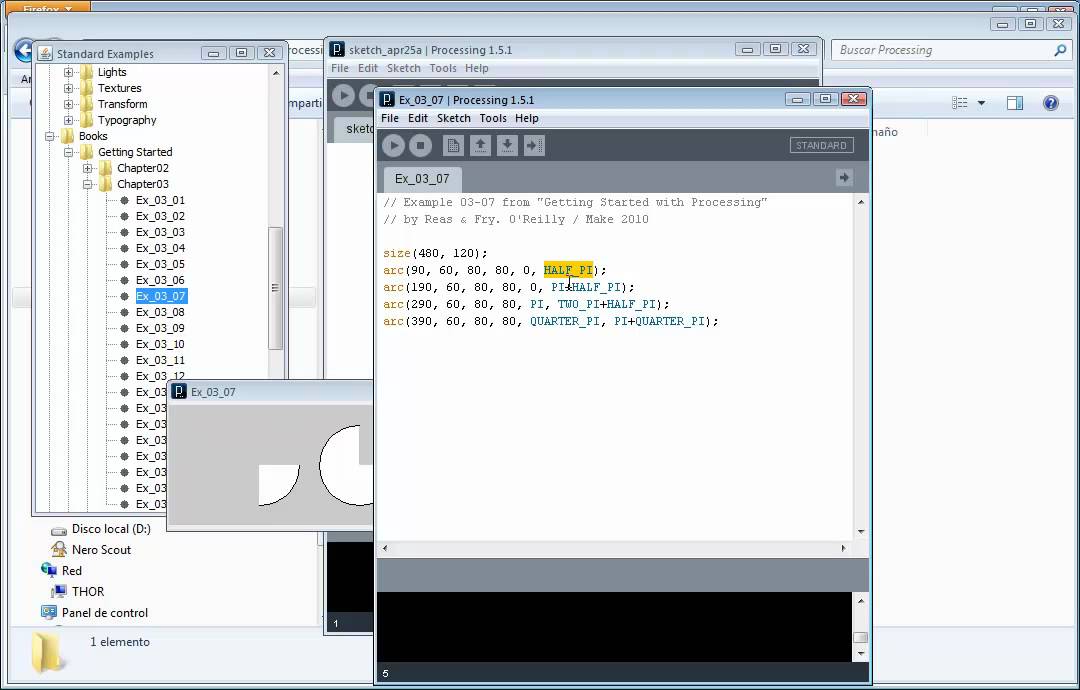Toggle the Explorer preview pane icon
1080x690 pixels.
coord(1015,103)
